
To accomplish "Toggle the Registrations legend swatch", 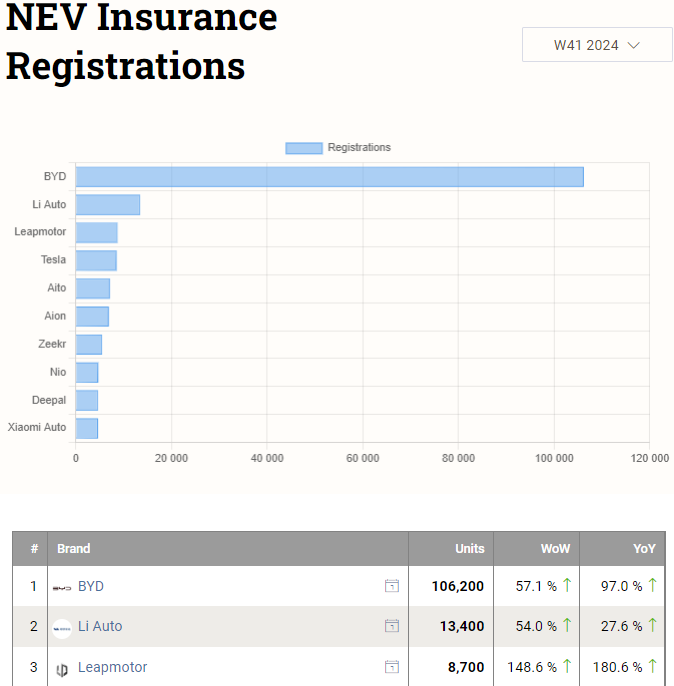I will [304, 148].
